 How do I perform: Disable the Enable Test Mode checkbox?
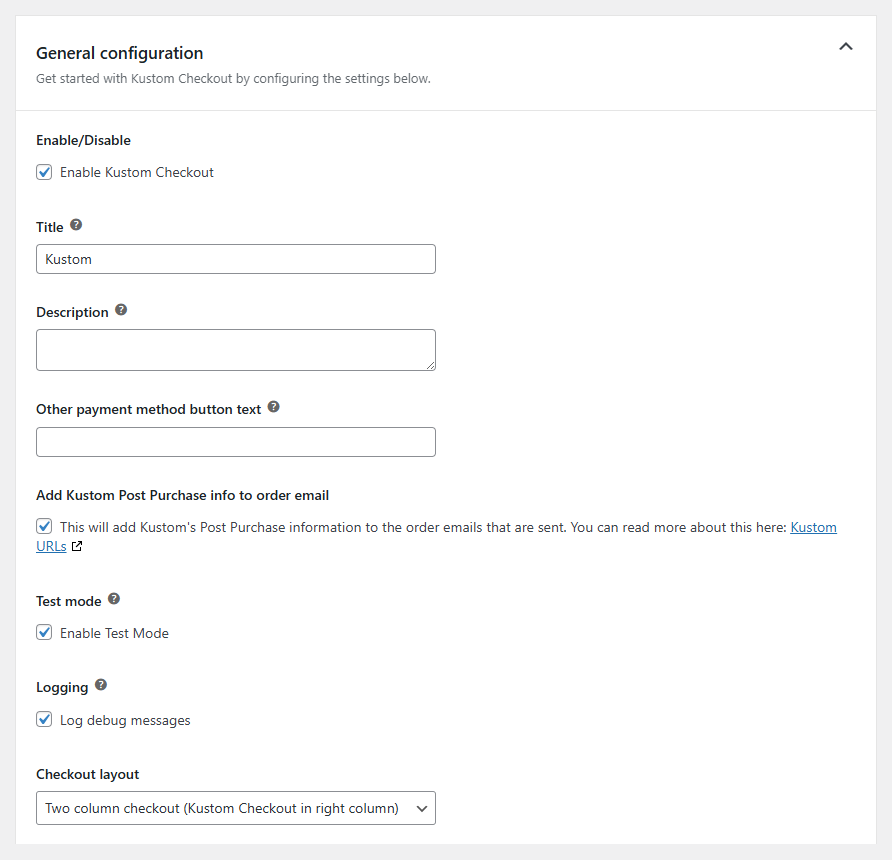pyautogui.click(x=44, y=633)
